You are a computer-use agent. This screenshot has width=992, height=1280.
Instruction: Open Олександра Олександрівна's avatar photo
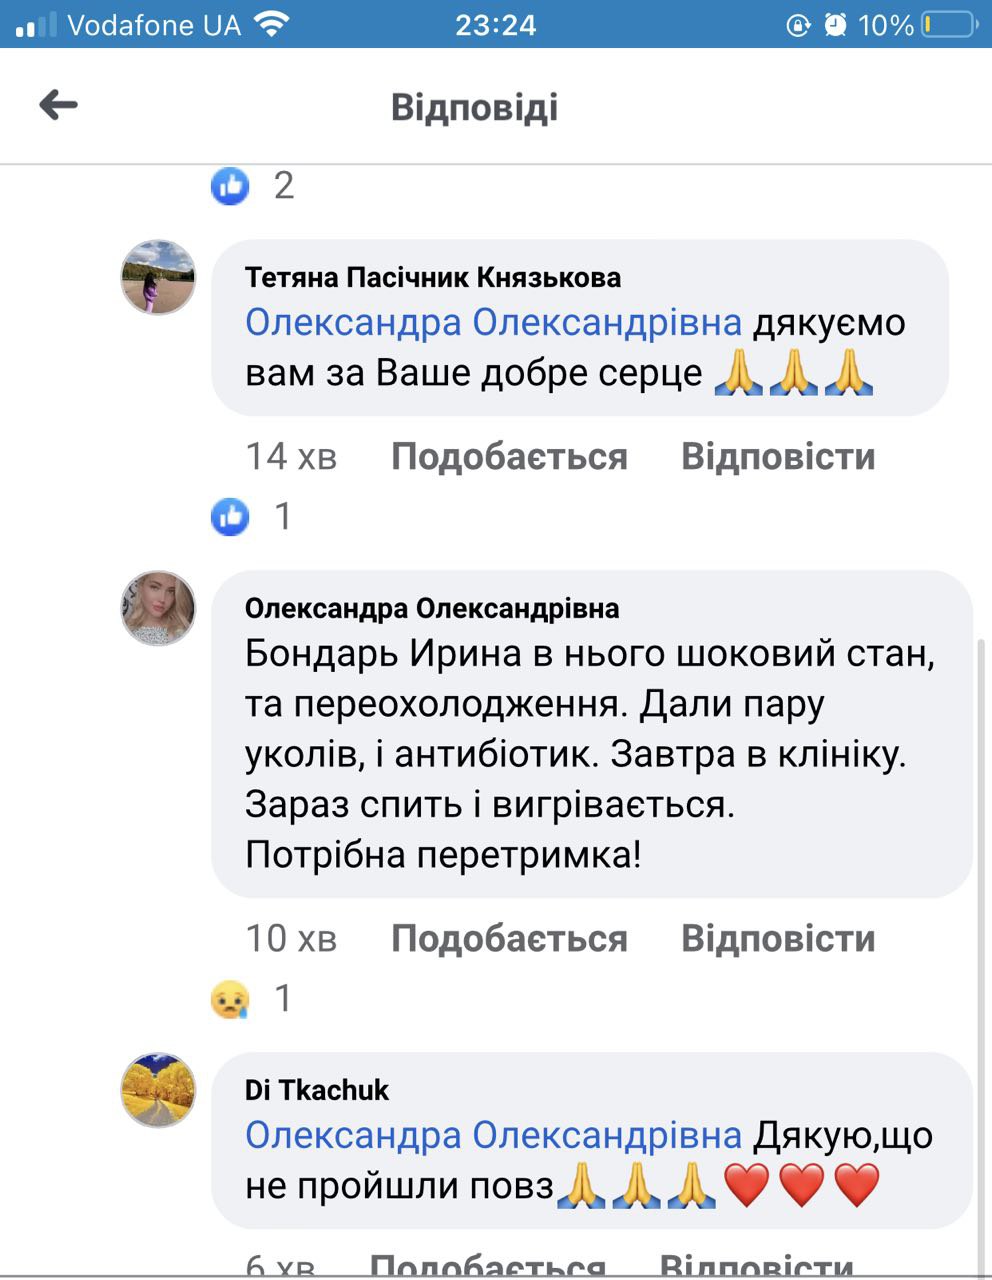[x=158, y=608]
